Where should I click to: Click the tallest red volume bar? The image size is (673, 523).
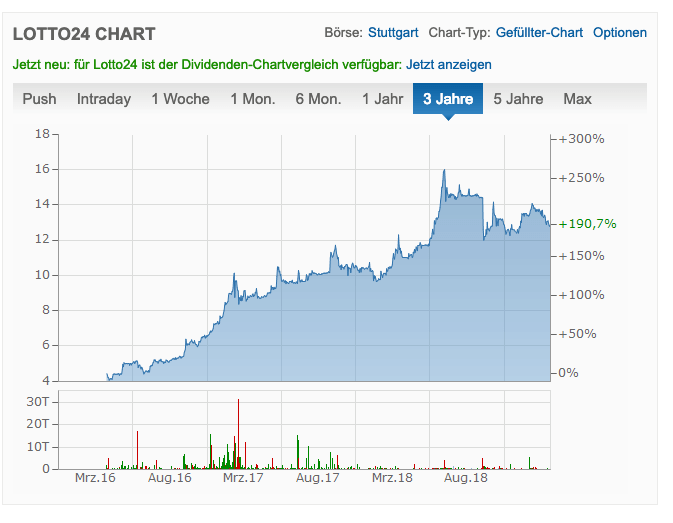238,434
